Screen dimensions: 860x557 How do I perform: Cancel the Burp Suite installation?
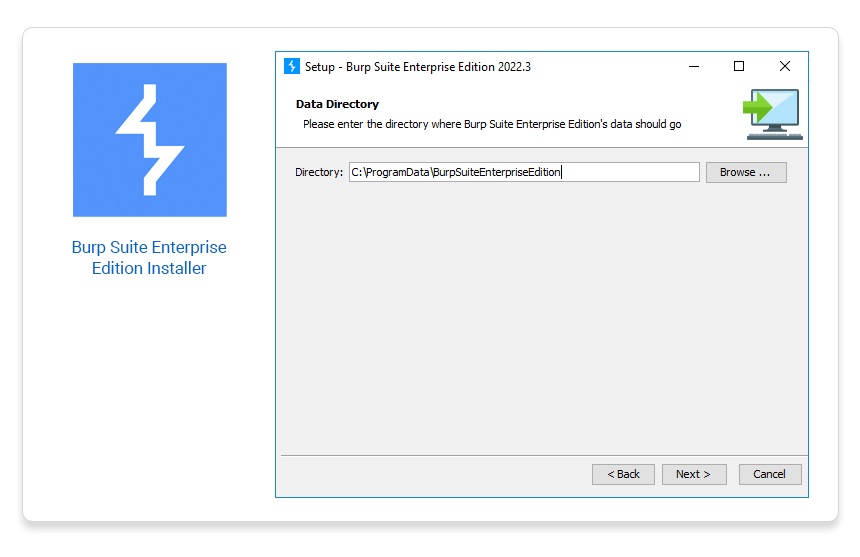770,474
